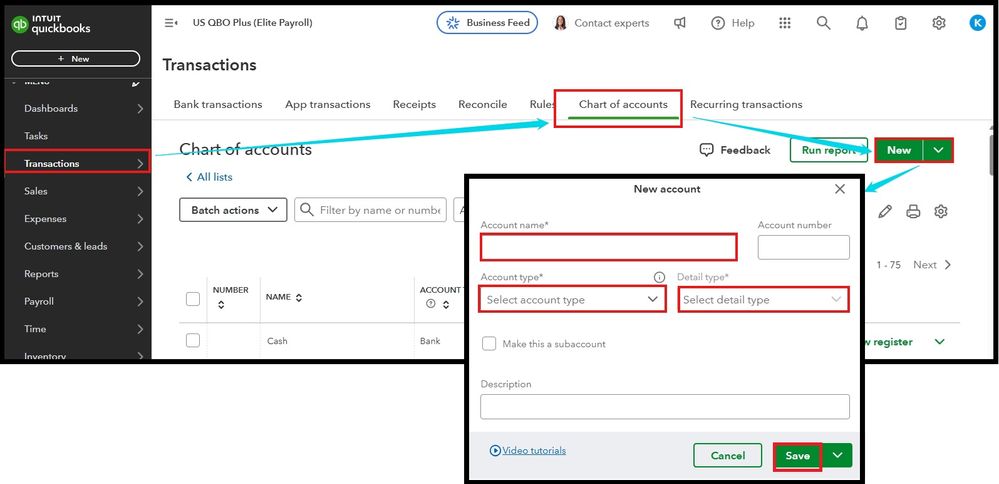Image resolution: width=999 pixels, height=484 pixels.
Task: Go back to All lists
Action: coord(209,177)
